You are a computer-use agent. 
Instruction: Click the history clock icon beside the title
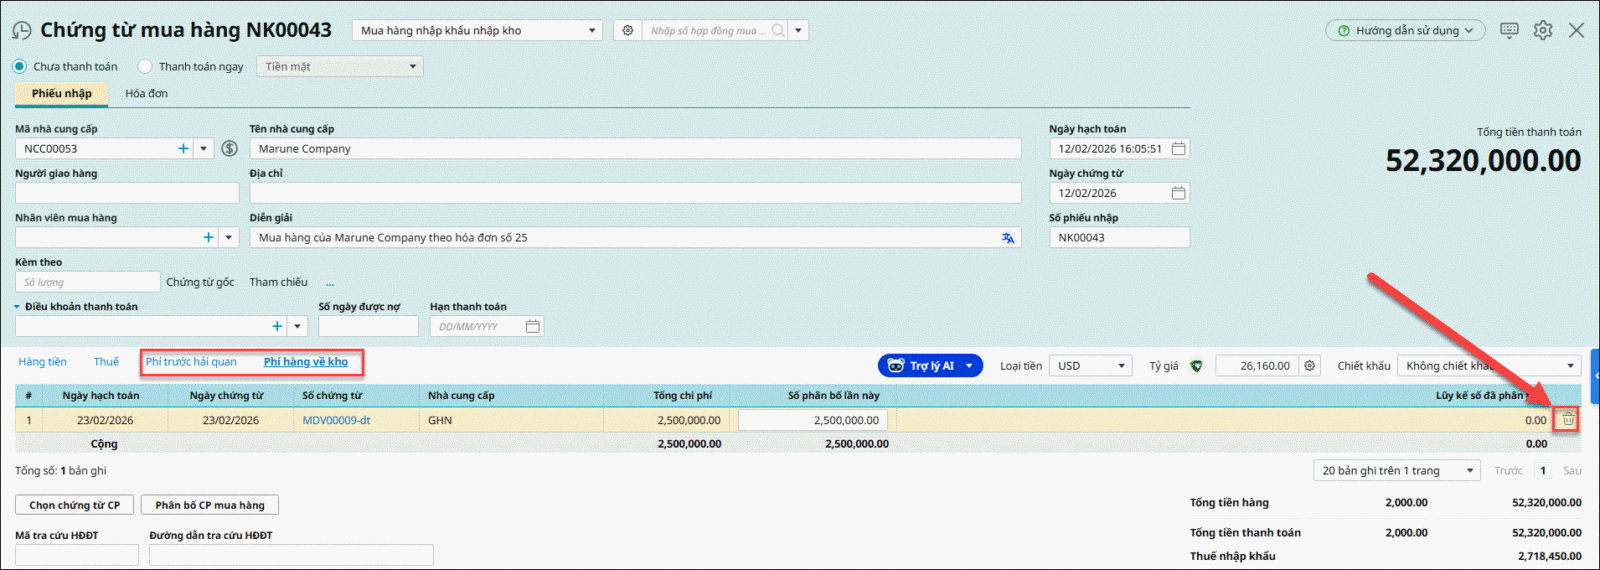tap(21, 31)
